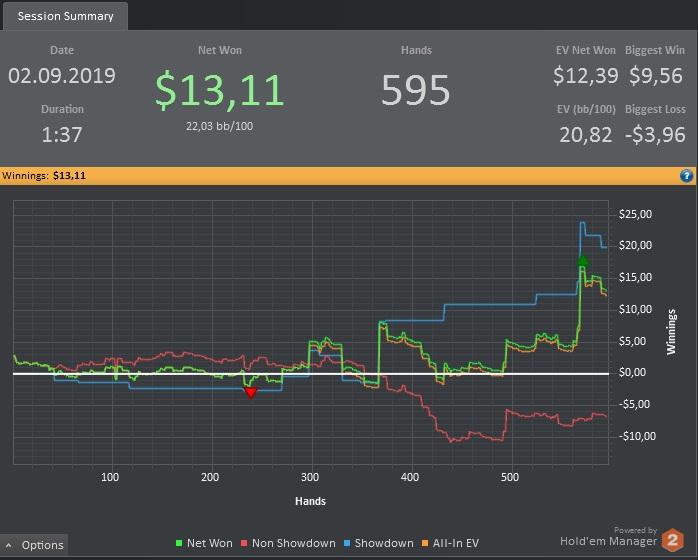698x560 pixels.
Task: Click the -$5,00 axis label
Action: pyautogui.click(x=634, y=404)
